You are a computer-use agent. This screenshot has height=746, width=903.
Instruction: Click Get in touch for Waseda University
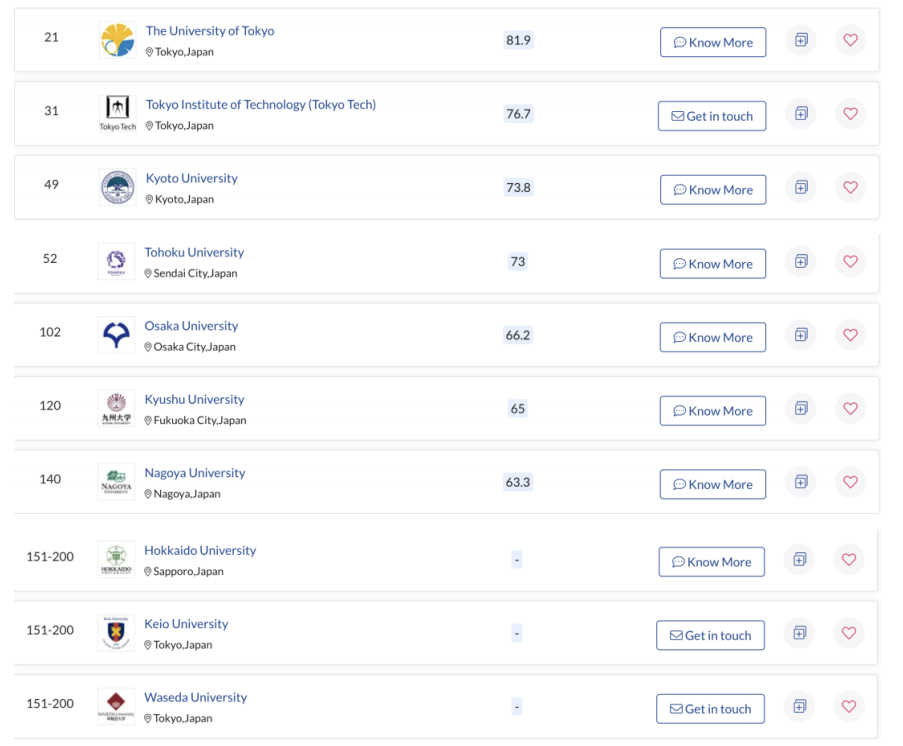point(711,709)
